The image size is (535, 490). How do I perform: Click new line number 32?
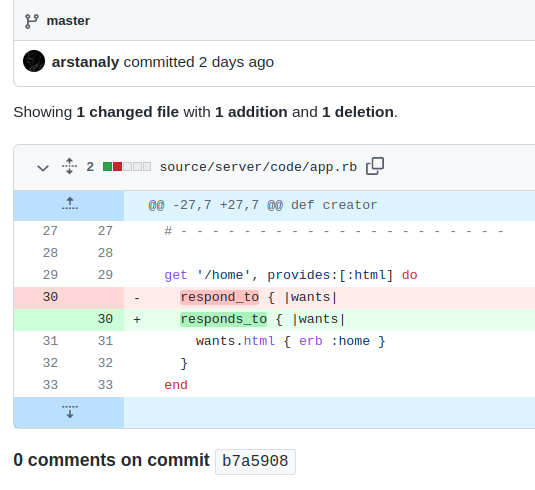pos(105,363)
